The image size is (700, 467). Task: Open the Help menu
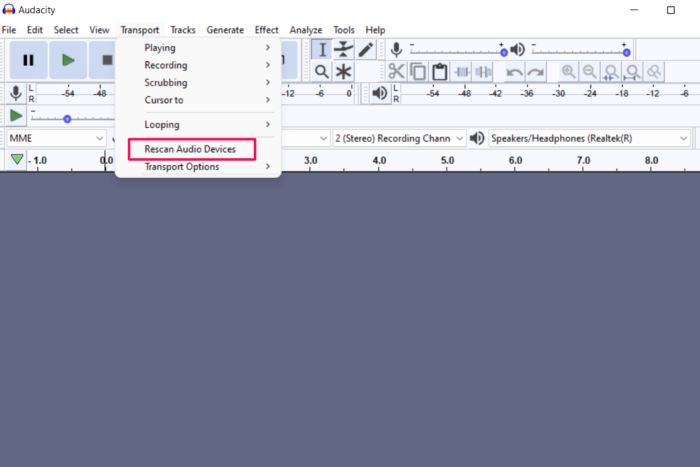point(375,30)
